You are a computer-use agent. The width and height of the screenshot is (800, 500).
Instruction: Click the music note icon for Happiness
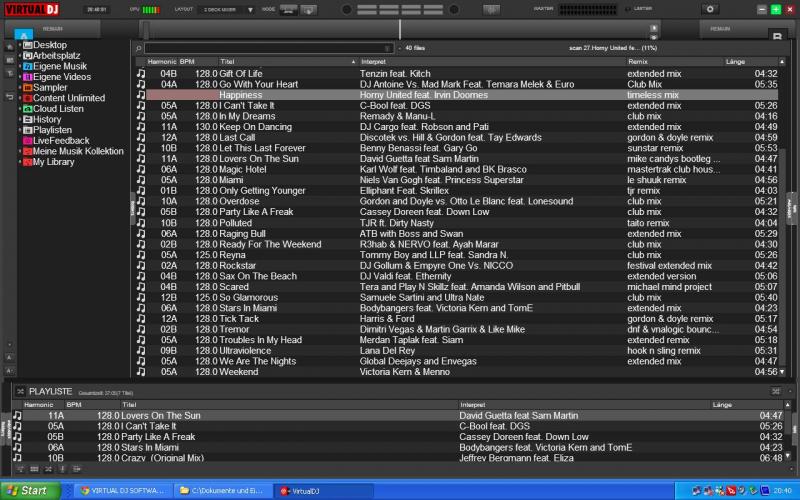141,95
